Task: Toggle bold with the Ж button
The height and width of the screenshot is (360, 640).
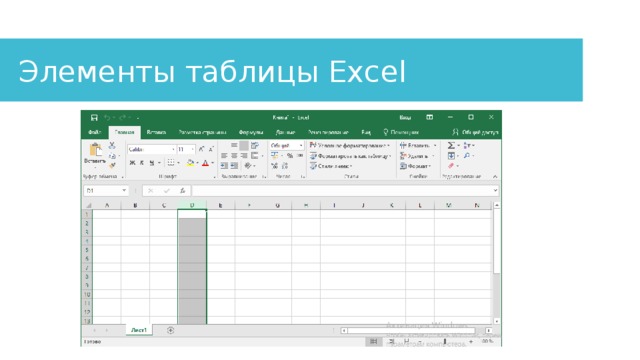Action: pyautogui.click(x=132, y=163)
